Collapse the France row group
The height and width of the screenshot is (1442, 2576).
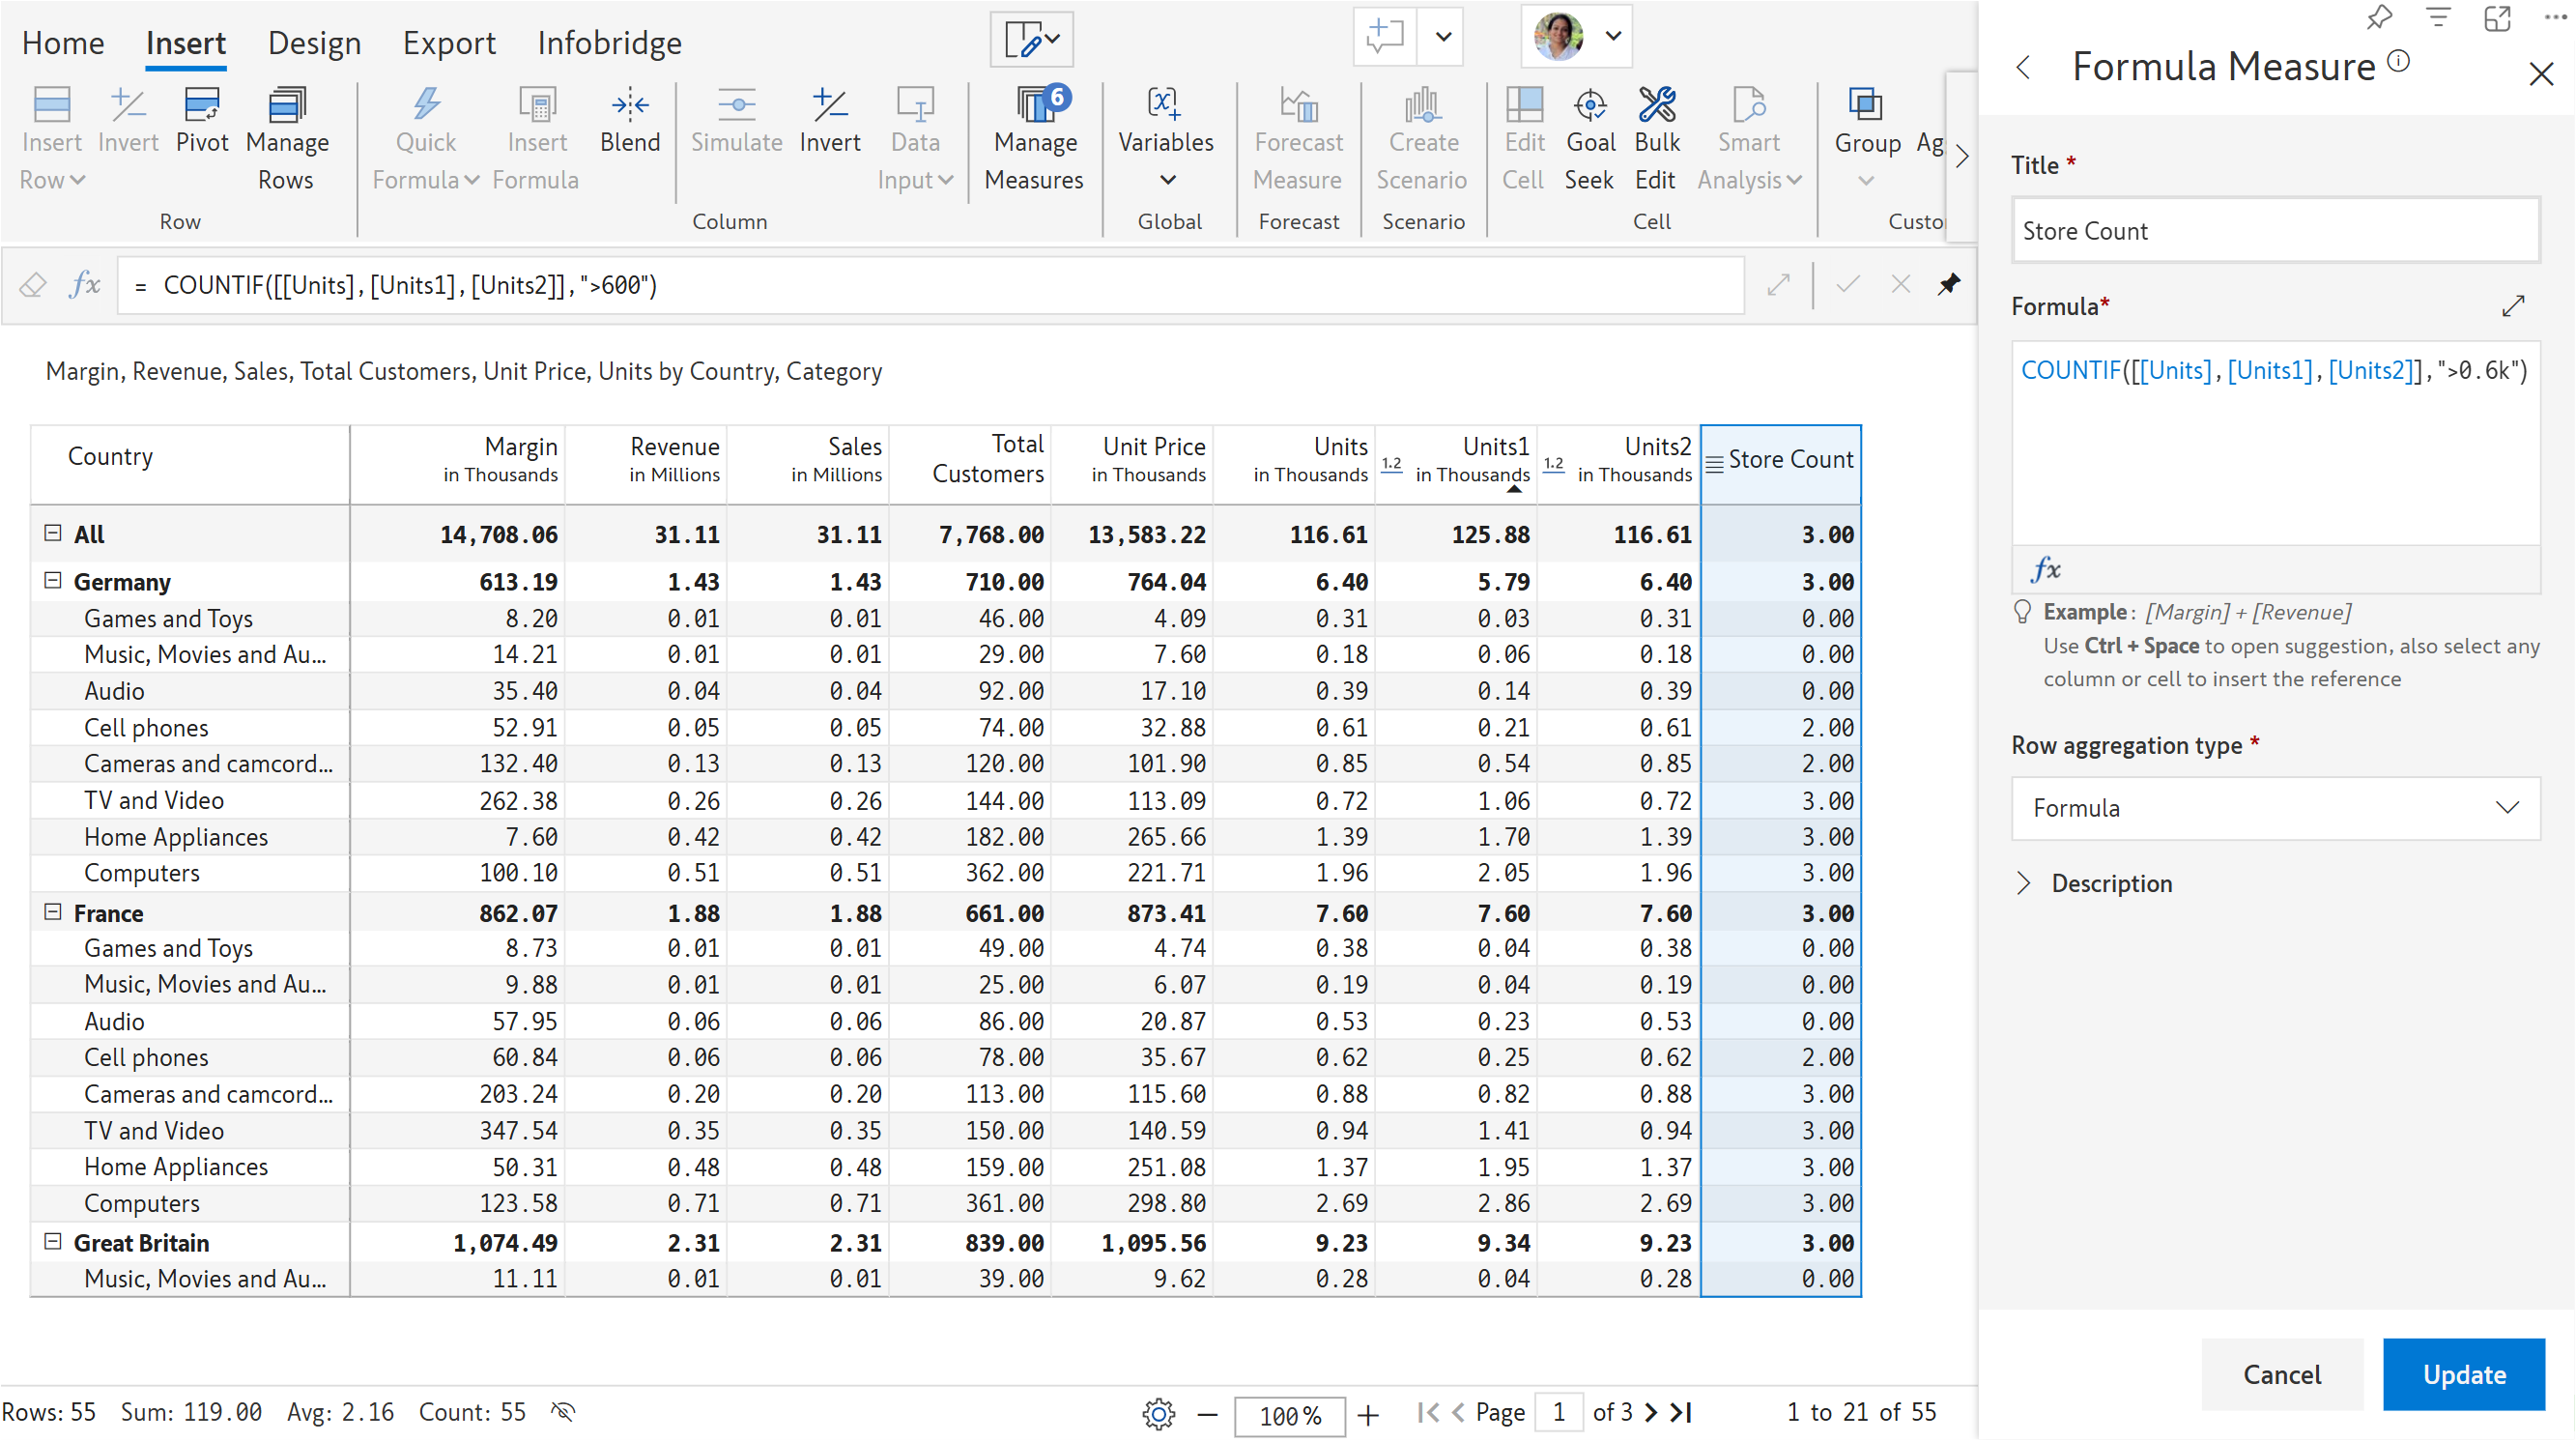53,912
